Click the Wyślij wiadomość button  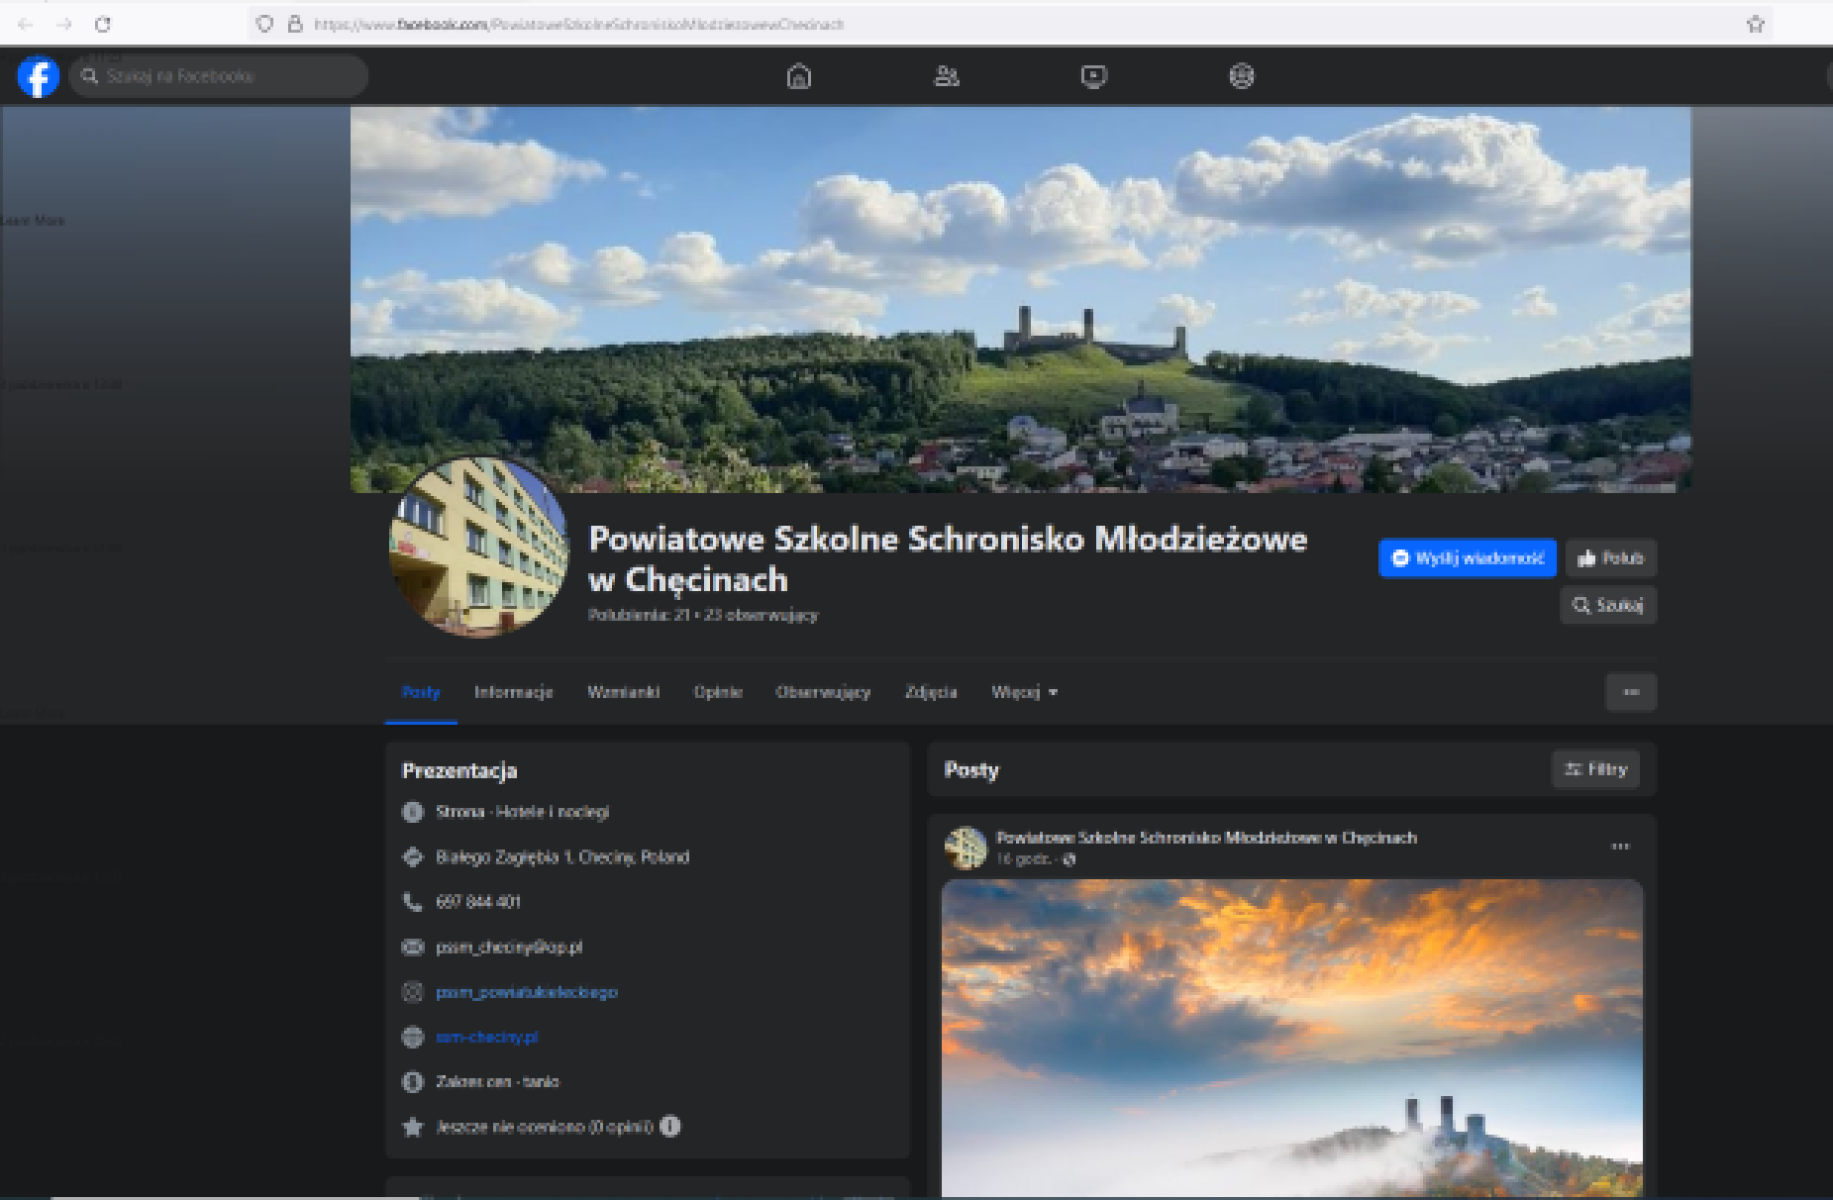(1467, 558)
